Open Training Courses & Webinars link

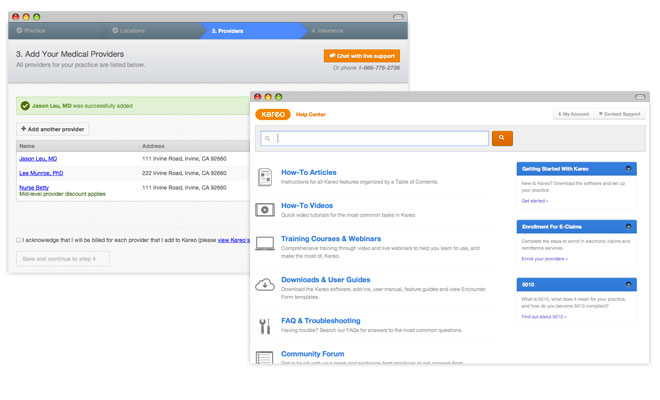331,239
